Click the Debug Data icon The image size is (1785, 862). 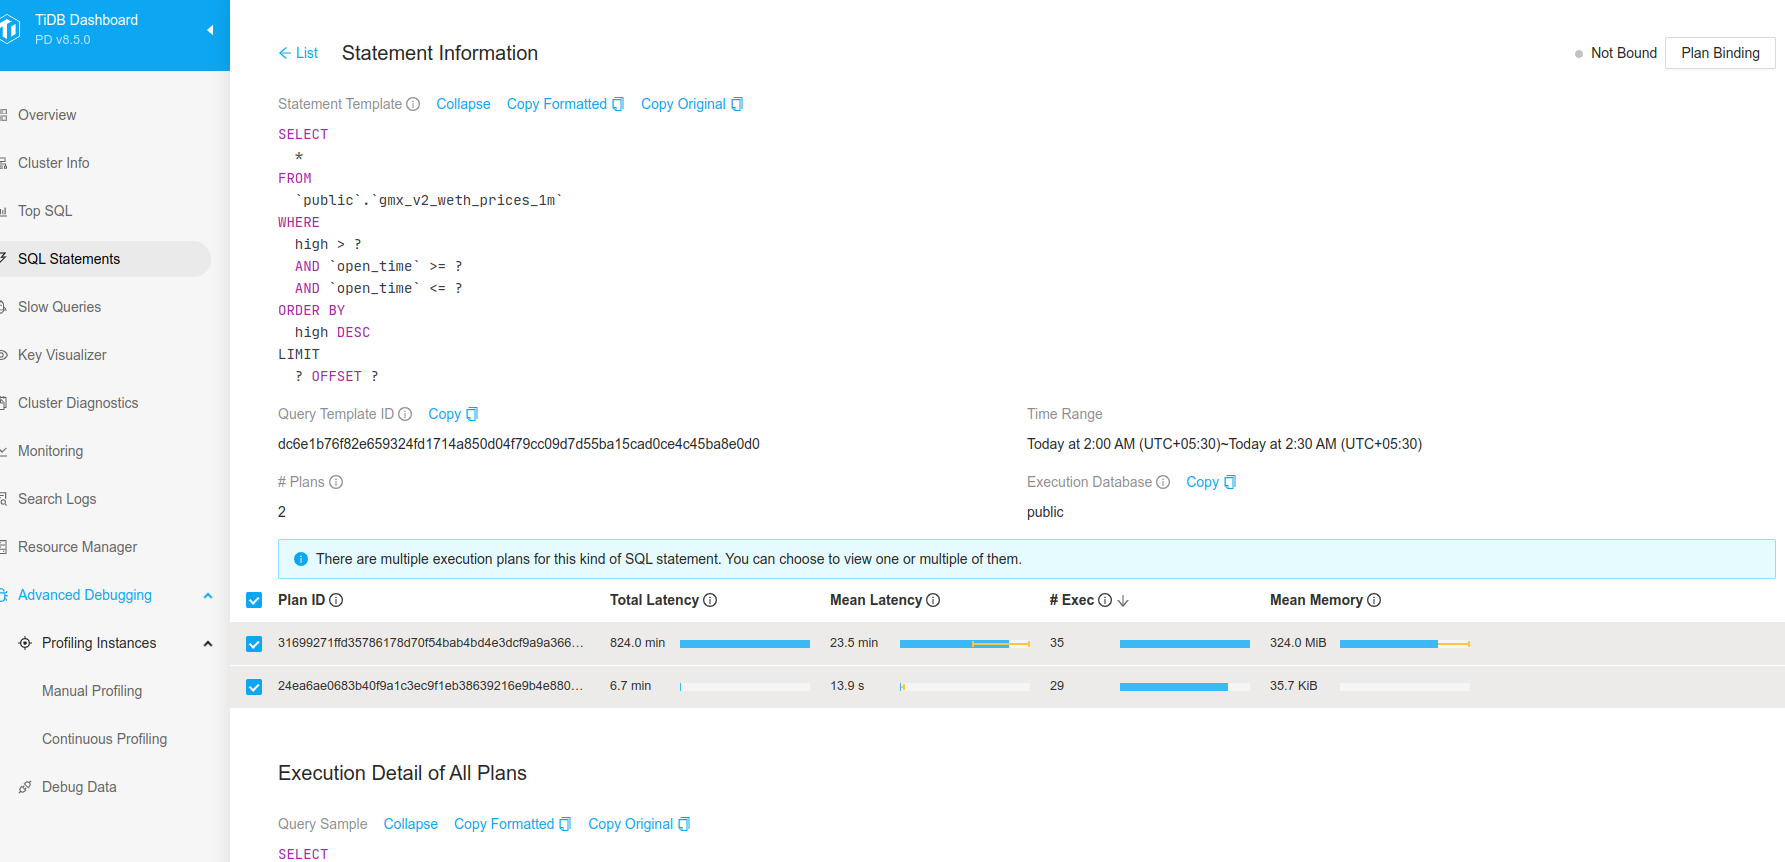25,787
